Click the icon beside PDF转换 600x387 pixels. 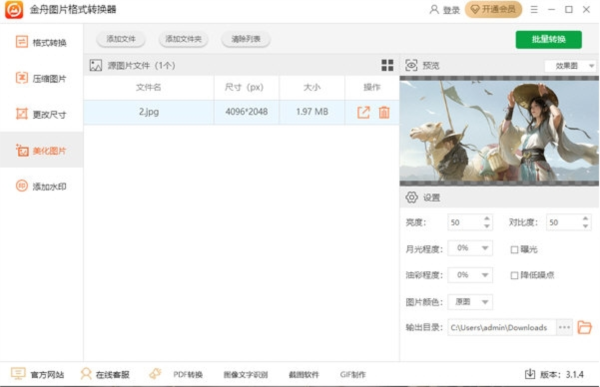155,374
